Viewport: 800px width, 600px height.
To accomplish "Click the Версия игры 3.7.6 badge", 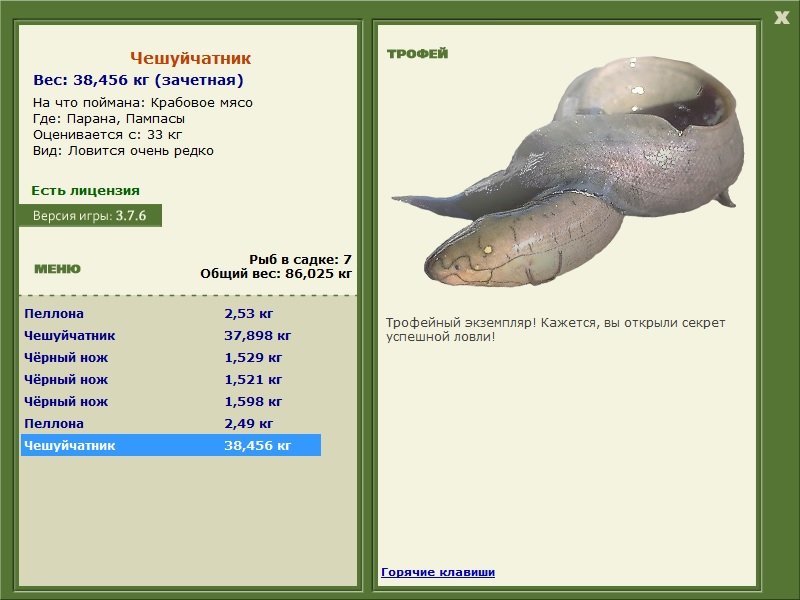I will point(90,215).
